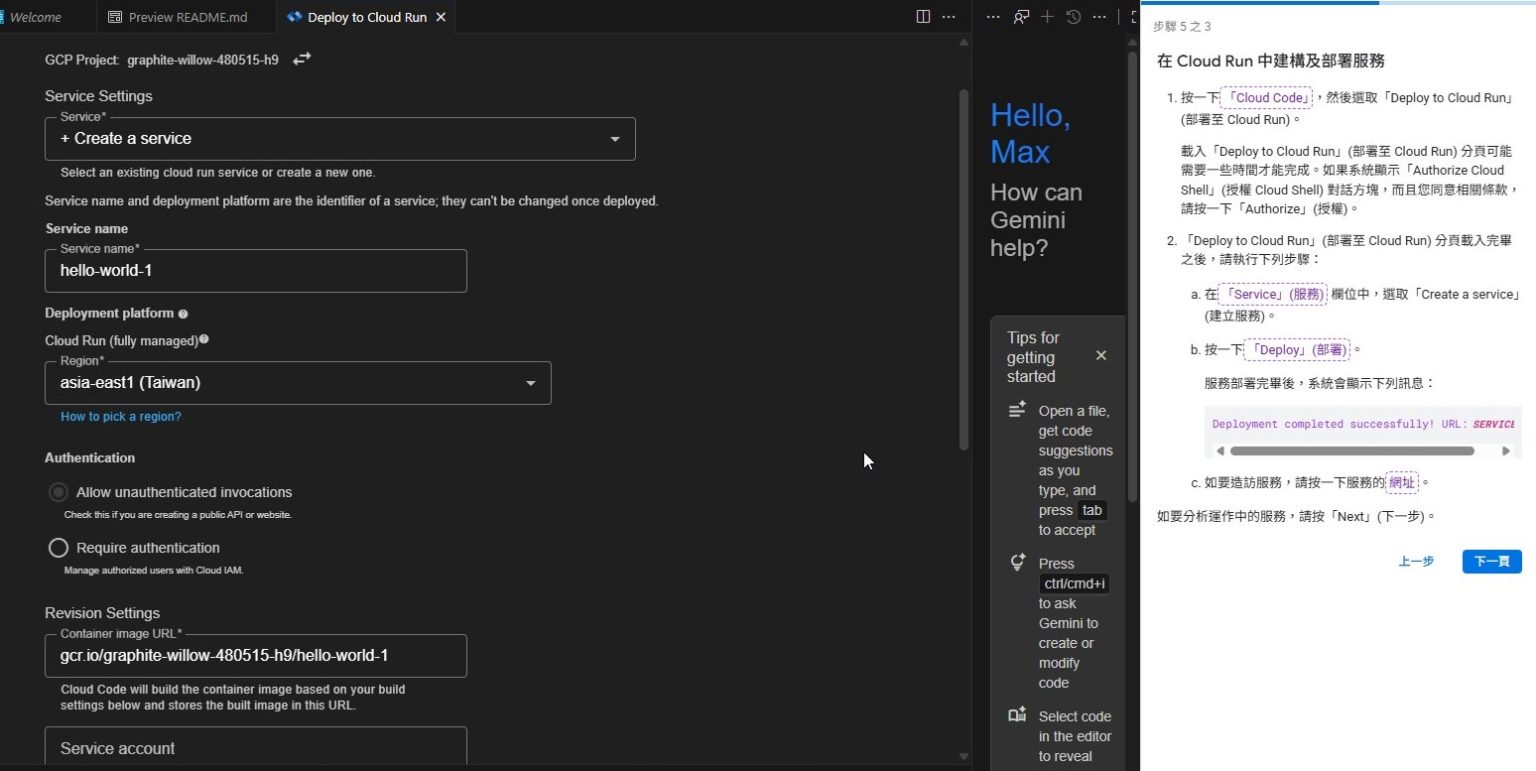Image resolution: width=1536 pixels, height=771 pixels.
Task: Open Gemini chat history clock icon
Action: click(1073, 17)
